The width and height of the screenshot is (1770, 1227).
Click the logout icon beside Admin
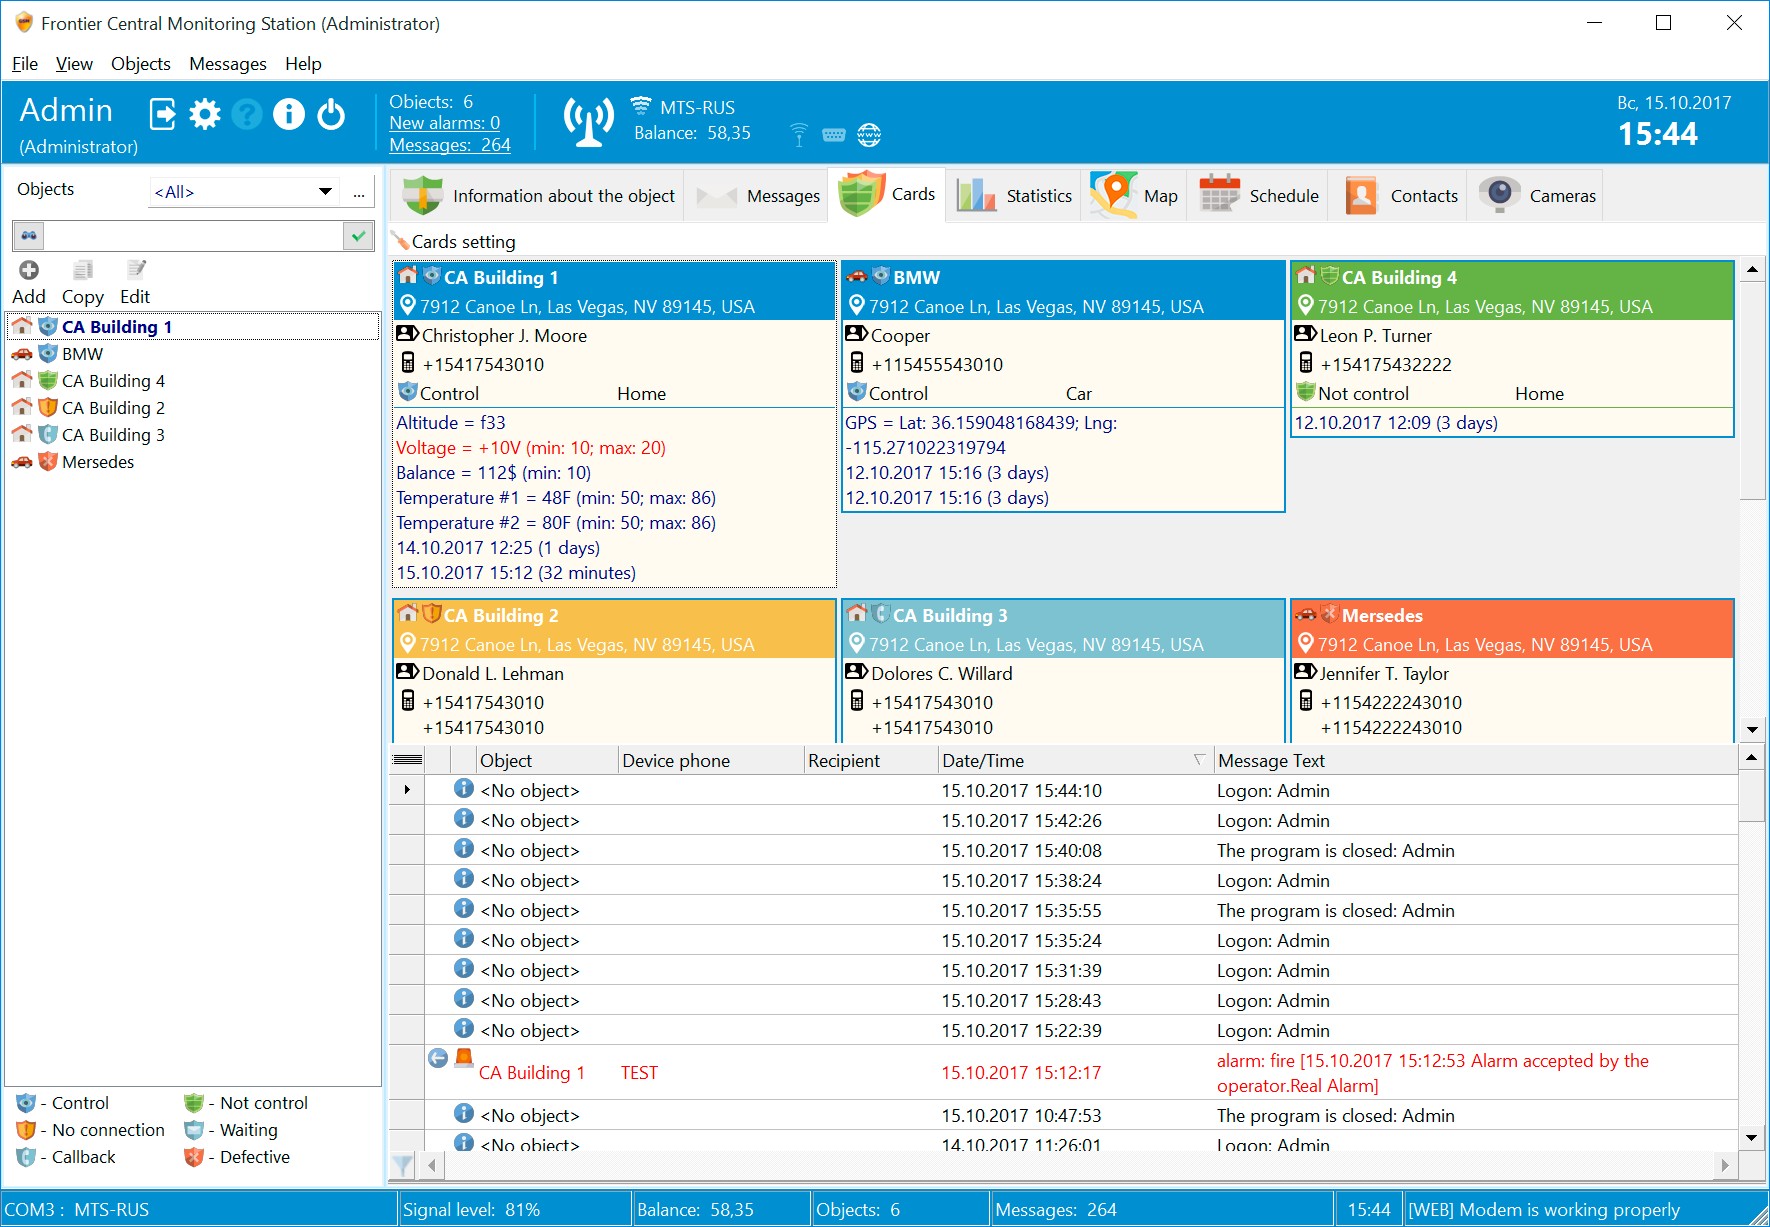pos(163,114)
